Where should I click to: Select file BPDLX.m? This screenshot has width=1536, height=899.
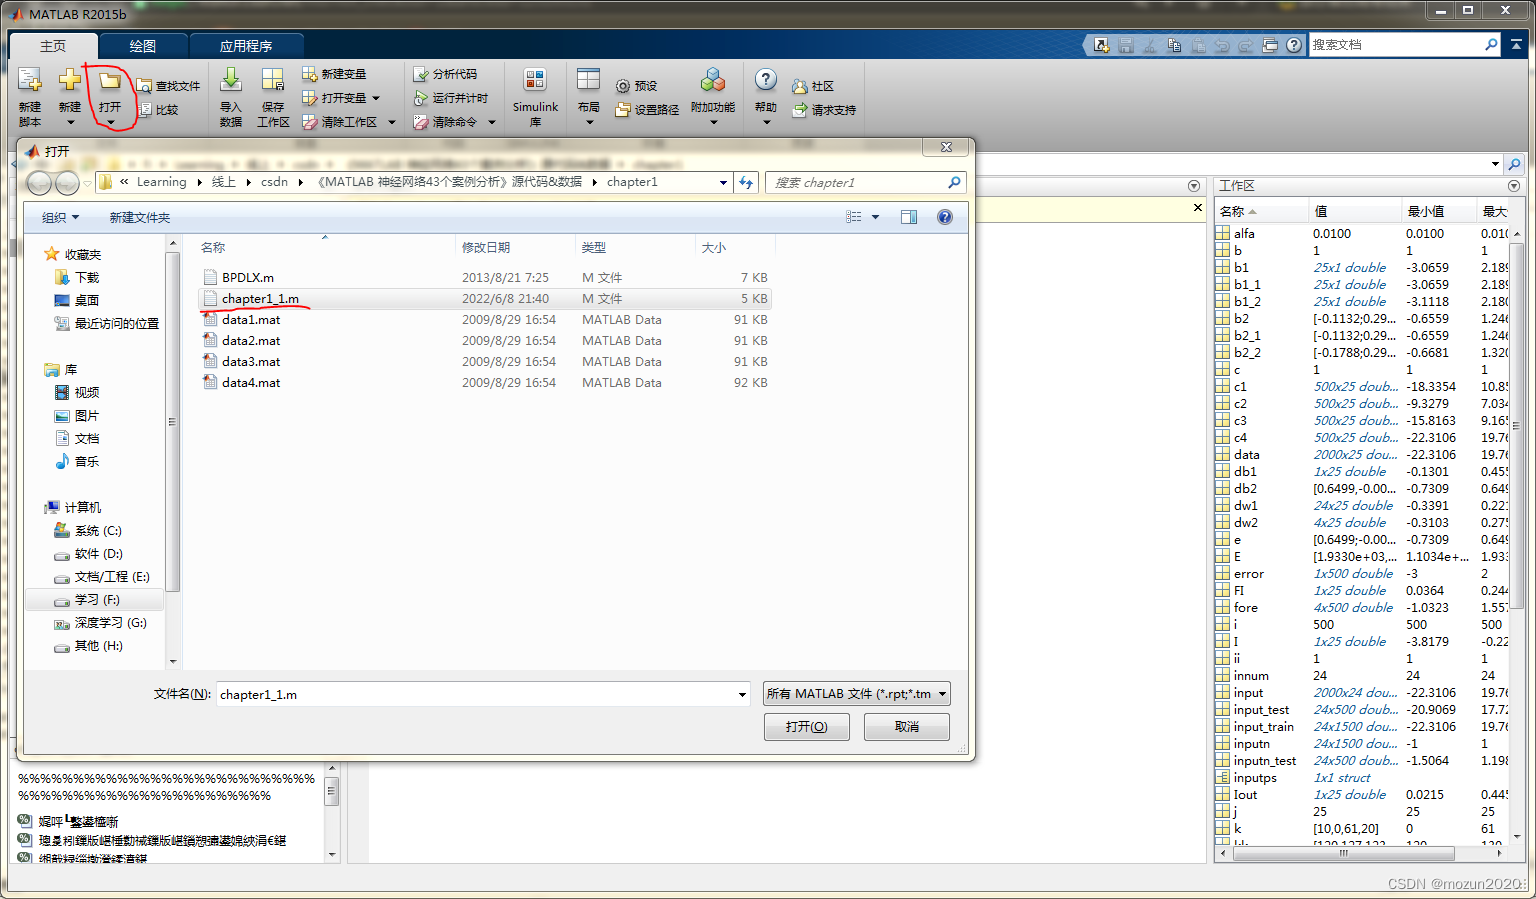point(248,277)
